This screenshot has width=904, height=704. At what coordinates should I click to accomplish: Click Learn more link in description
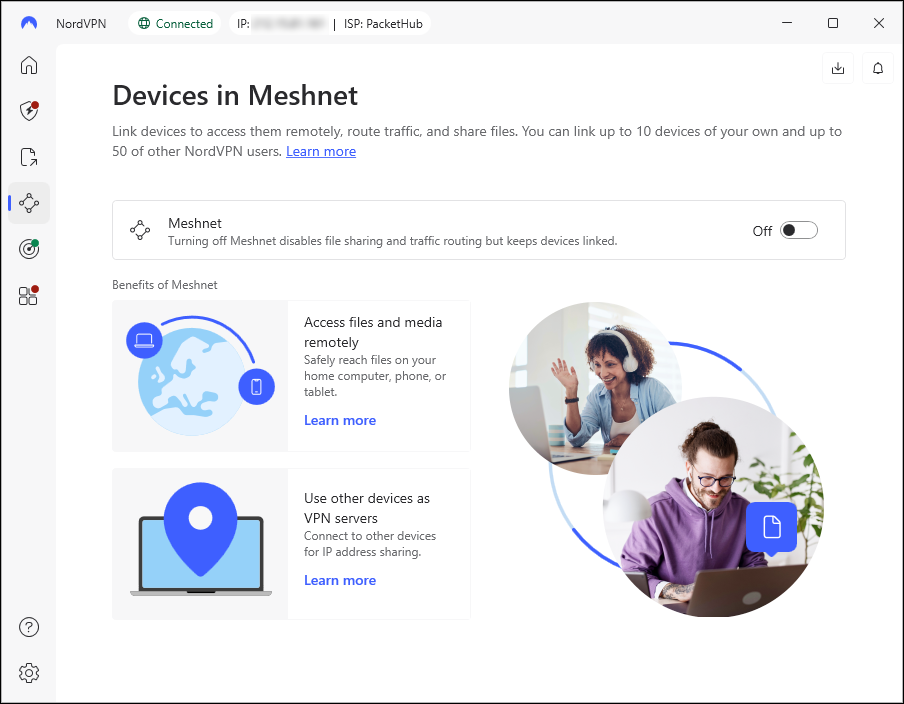pyautogui.click(x=321, y=152)
